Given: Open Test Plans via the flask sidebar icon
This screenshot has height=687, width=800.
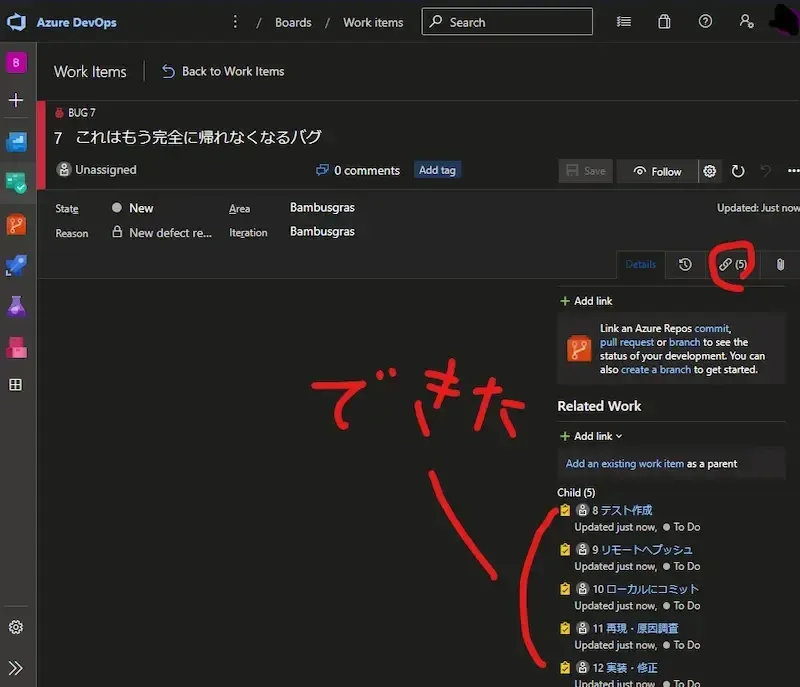Looking at the screenshot, I should [x=15, y=306].
